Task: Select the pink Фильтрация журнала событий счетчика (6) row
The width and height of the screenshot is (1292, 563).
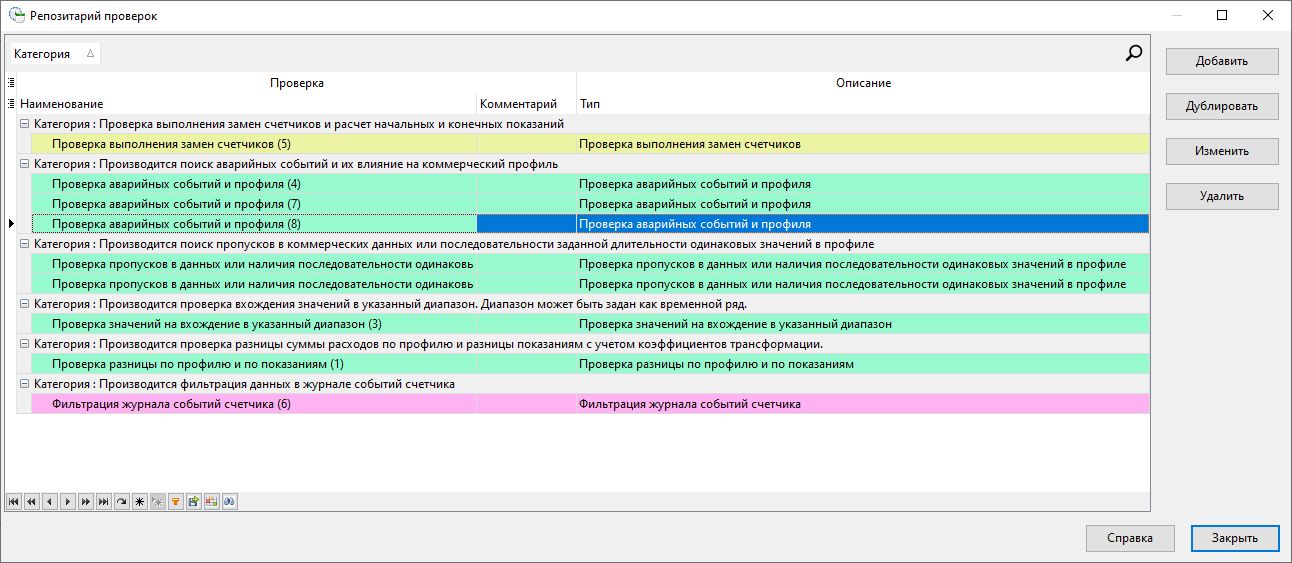Action: (170, 404)
